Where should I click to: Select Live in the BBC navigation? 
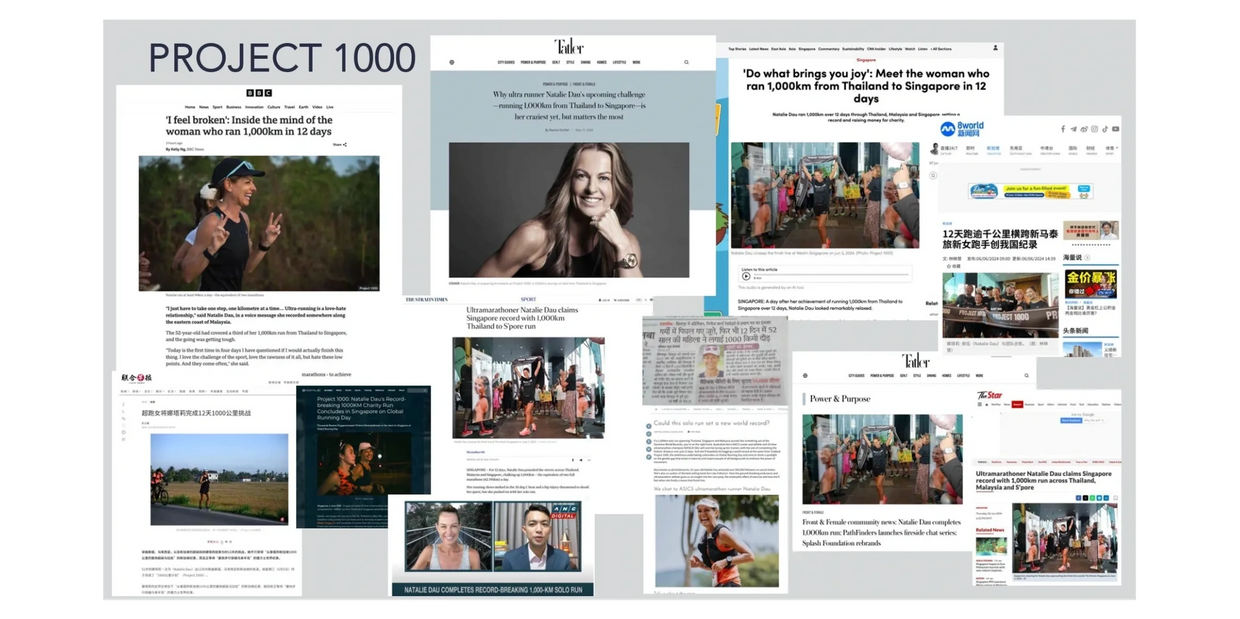point(330,107)
